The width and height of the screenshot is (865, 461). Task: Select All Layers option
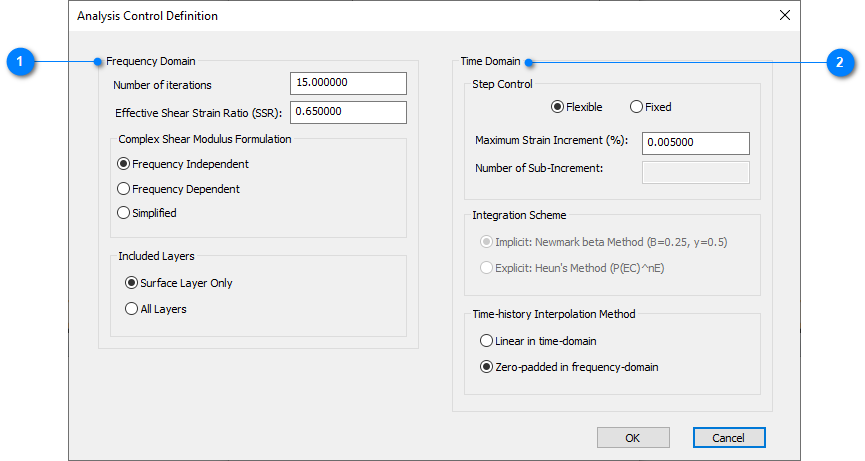click(156, 309)
